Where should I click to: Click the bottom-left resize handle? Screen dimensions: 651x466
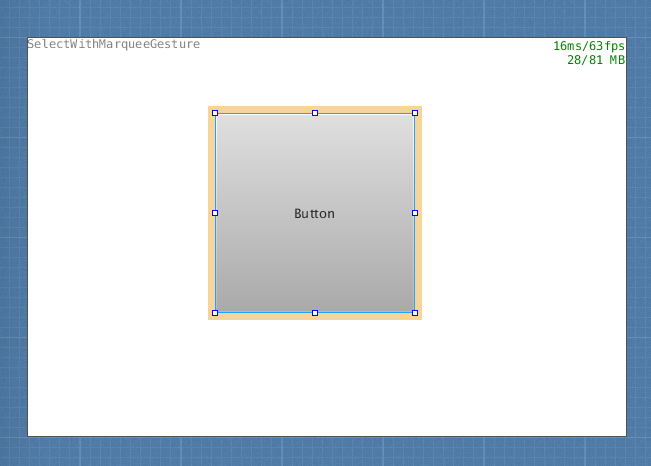pyautogui.click(x=215, y=313)
